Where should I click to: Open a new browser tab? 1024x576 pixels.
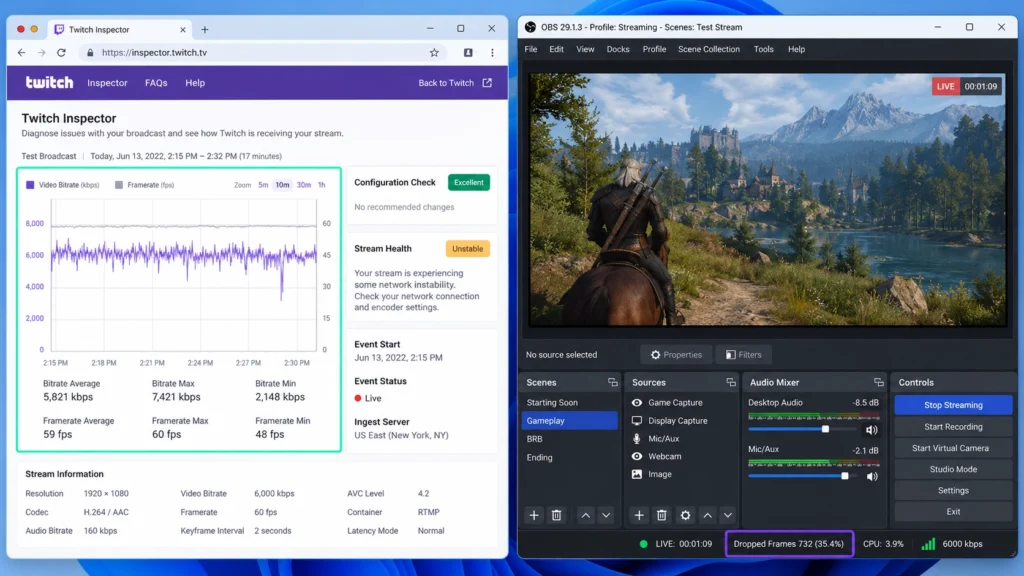204,29
